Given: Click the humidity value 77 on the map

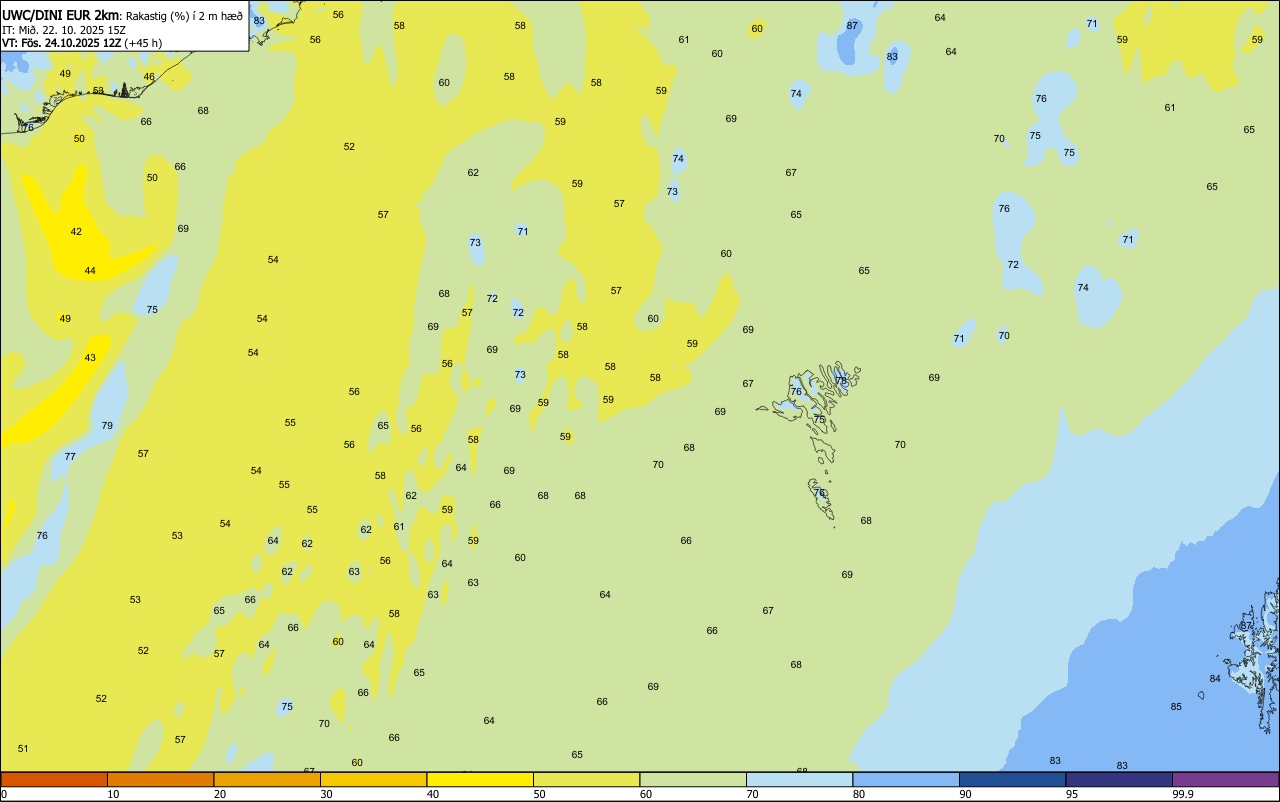Looking at the screenshot, I should tap(70, 457).
